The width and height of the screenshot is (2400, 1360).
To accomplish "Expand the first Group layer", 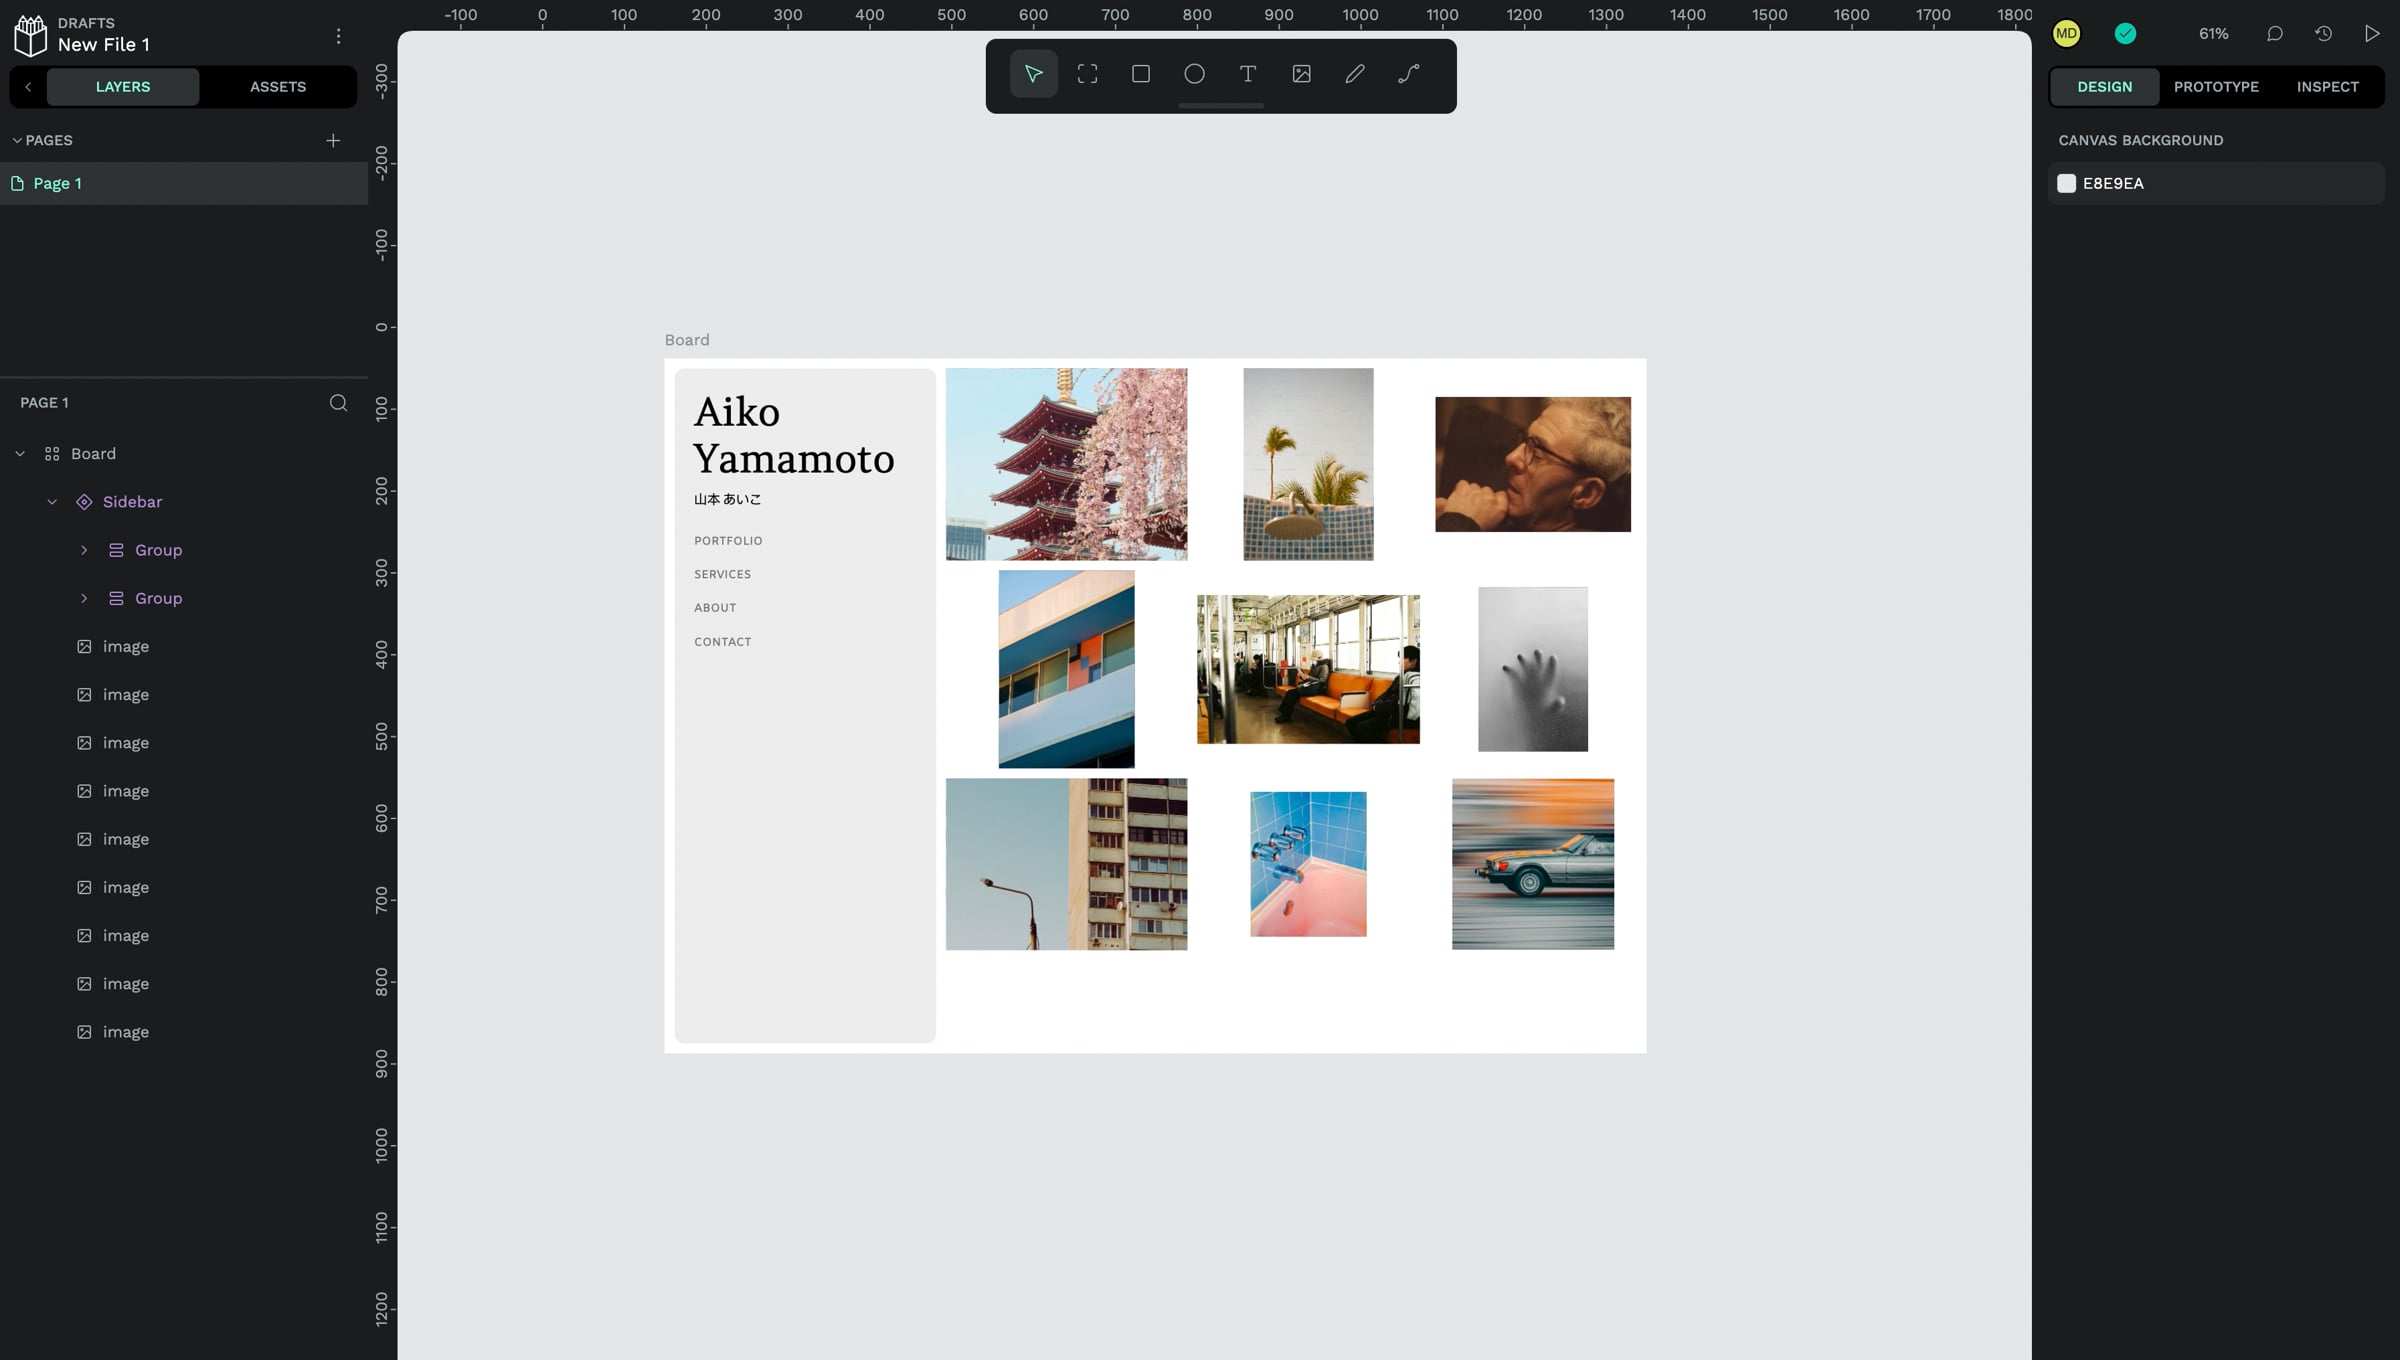I will (x=84, y=550).
